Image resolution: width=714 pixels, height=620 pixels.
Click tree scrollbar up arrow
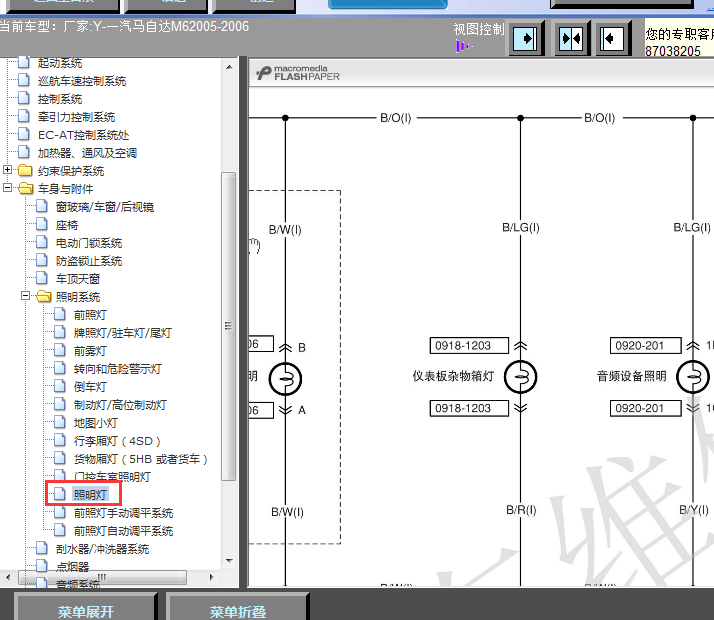(229, 67)
